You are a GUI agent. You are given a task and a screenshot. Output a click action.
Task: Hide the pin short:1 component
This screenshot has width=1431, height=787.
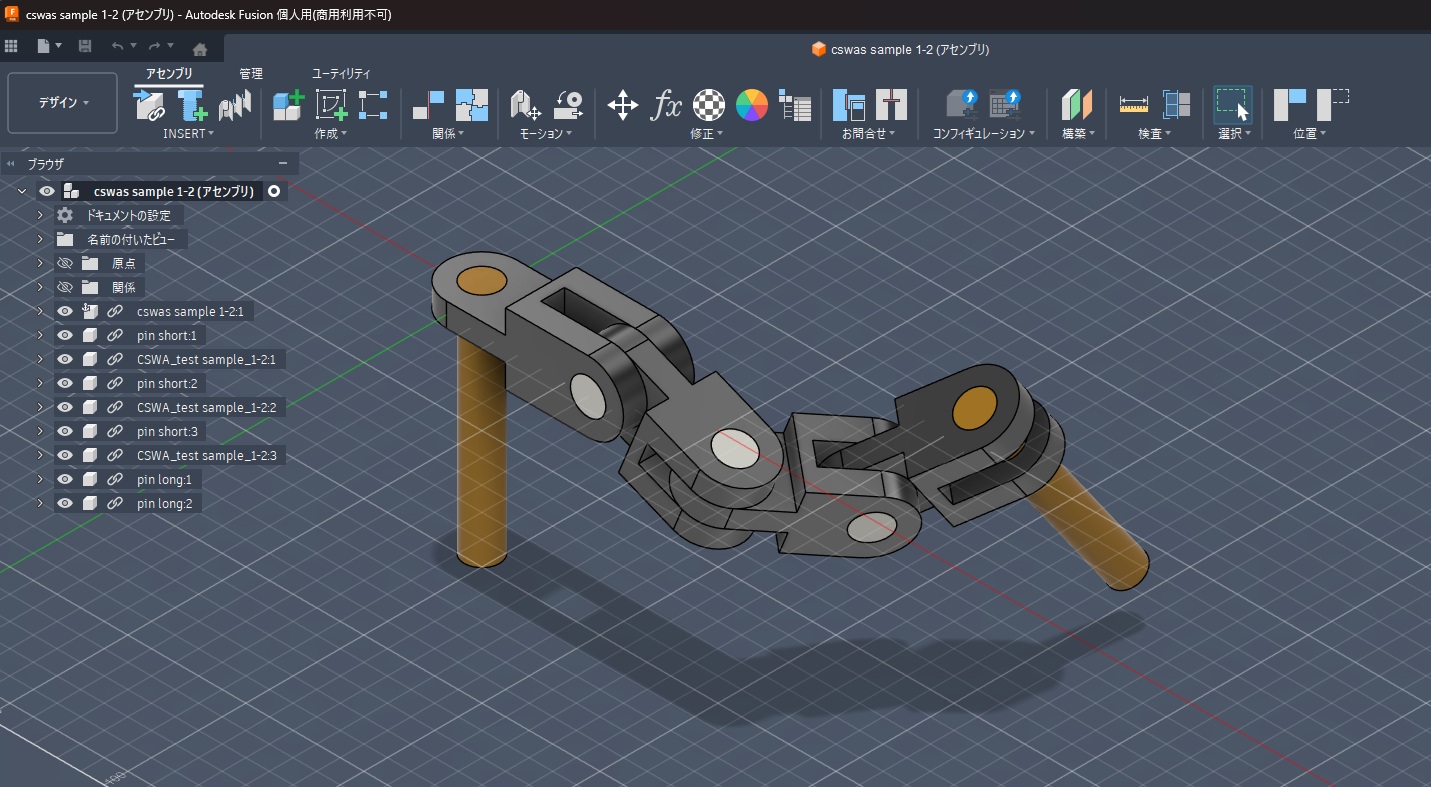[66, 335]
